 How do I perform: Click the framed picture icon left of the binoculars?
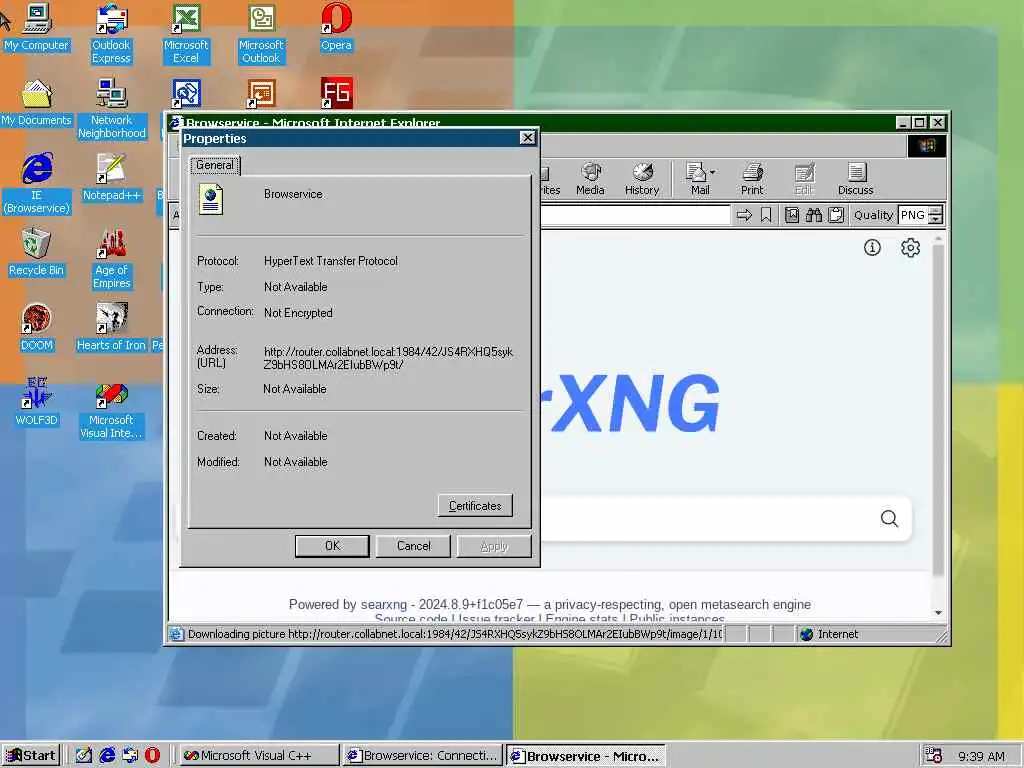coord(792,215)
